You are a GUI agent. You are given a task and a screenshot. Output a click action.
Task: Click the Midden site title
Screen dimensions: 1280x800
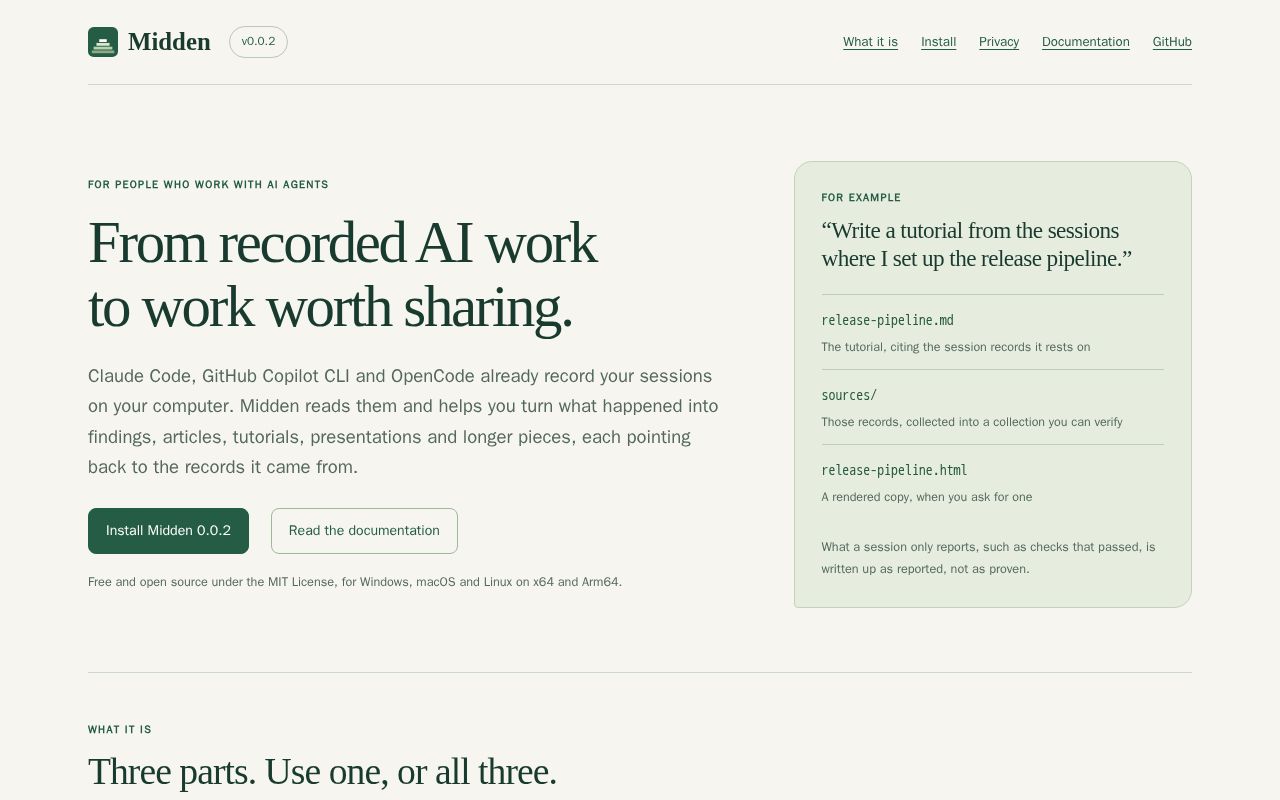coord(169,42)
